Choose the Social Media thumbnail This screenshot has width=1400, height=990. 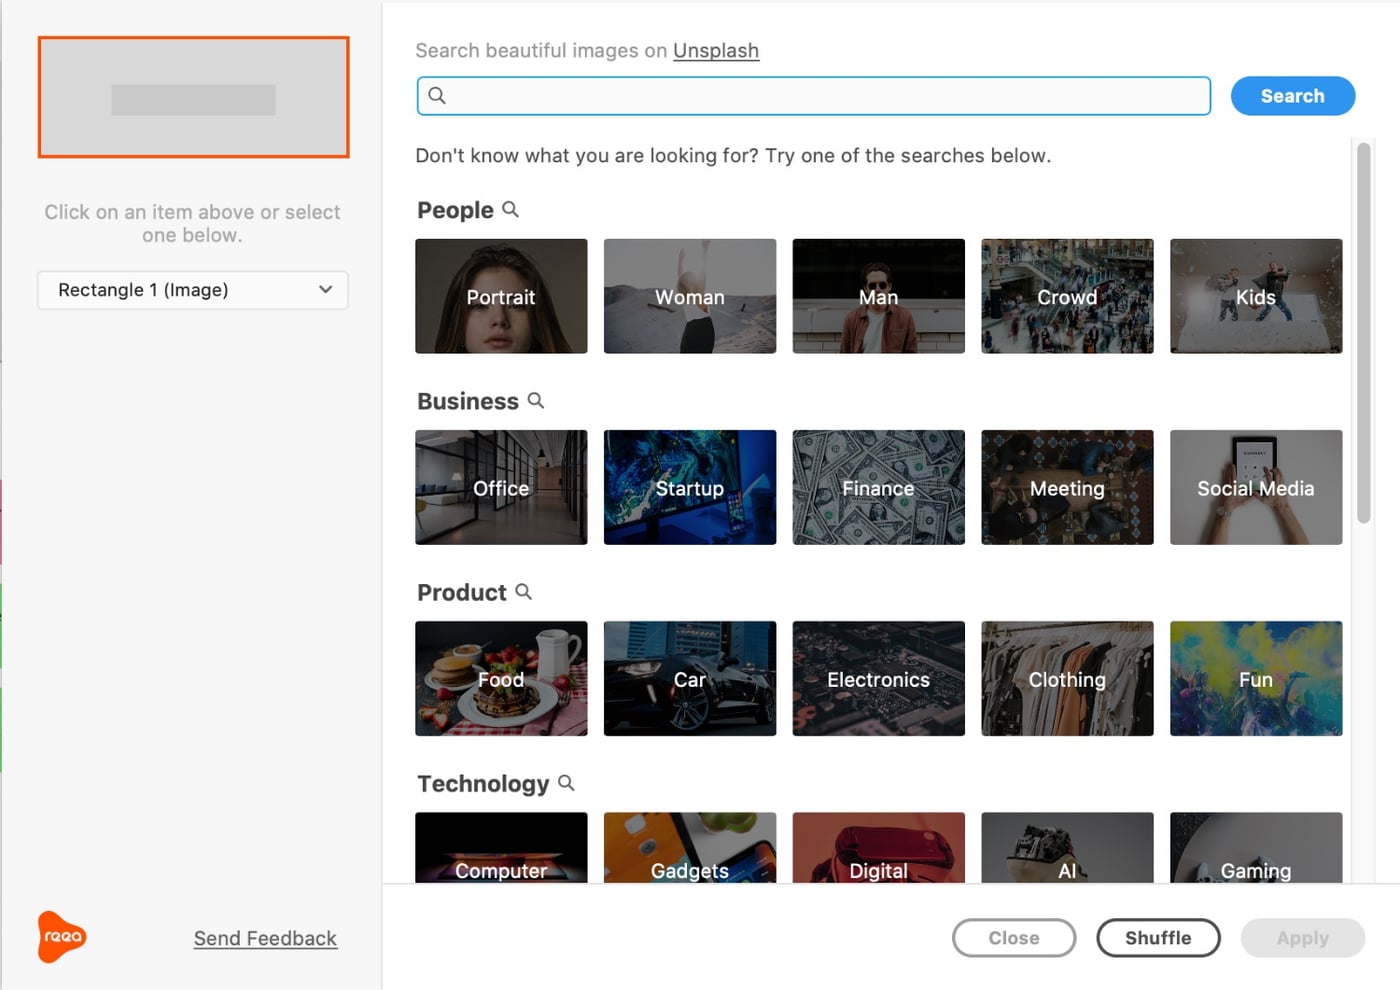click(x=1255, y=487)
